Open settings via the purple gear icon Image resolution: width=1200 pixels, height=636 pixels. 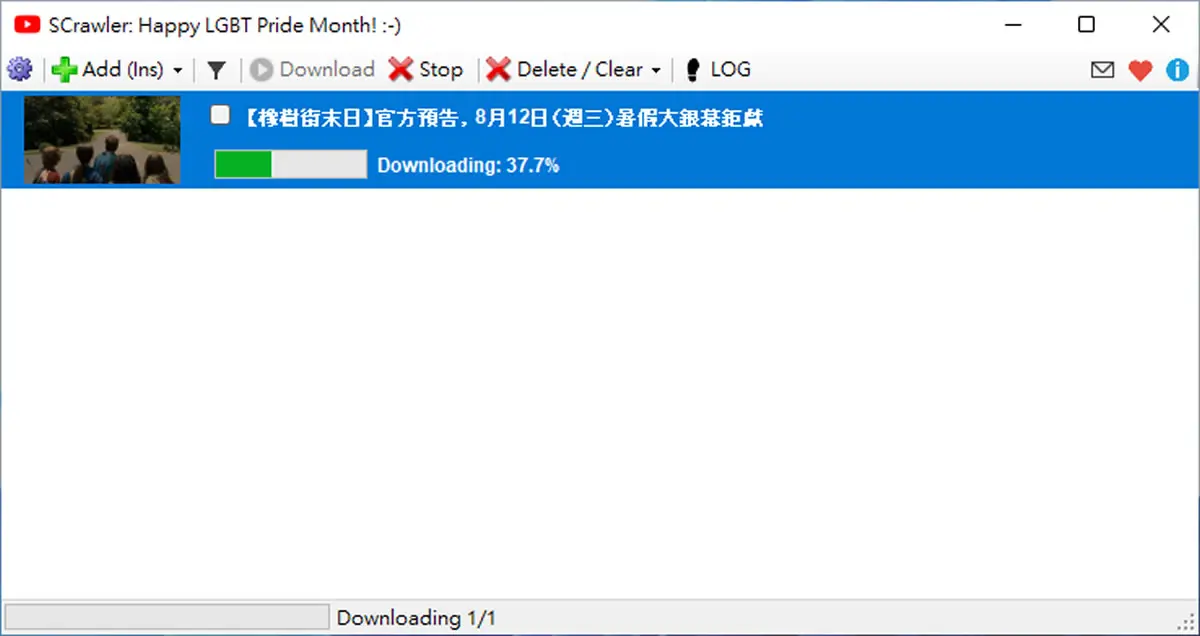pyautogui.click(x=19, y=70)
